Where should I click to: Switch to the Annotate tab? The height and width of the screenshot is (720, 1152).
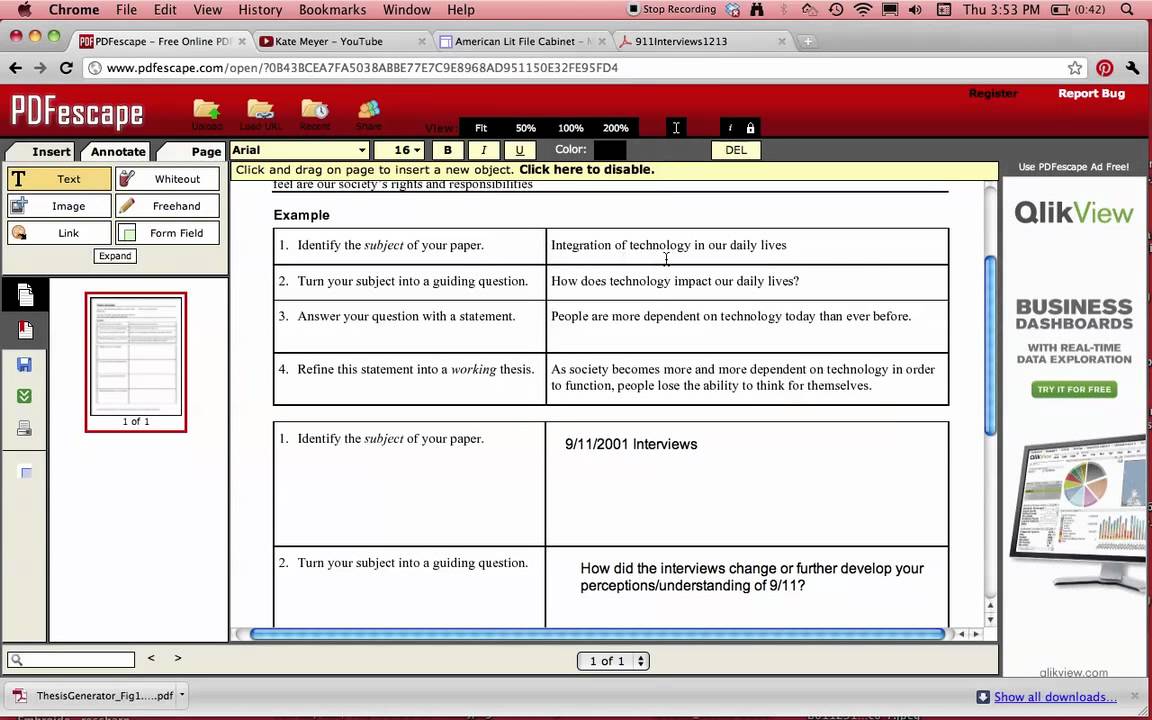point(118,152)
